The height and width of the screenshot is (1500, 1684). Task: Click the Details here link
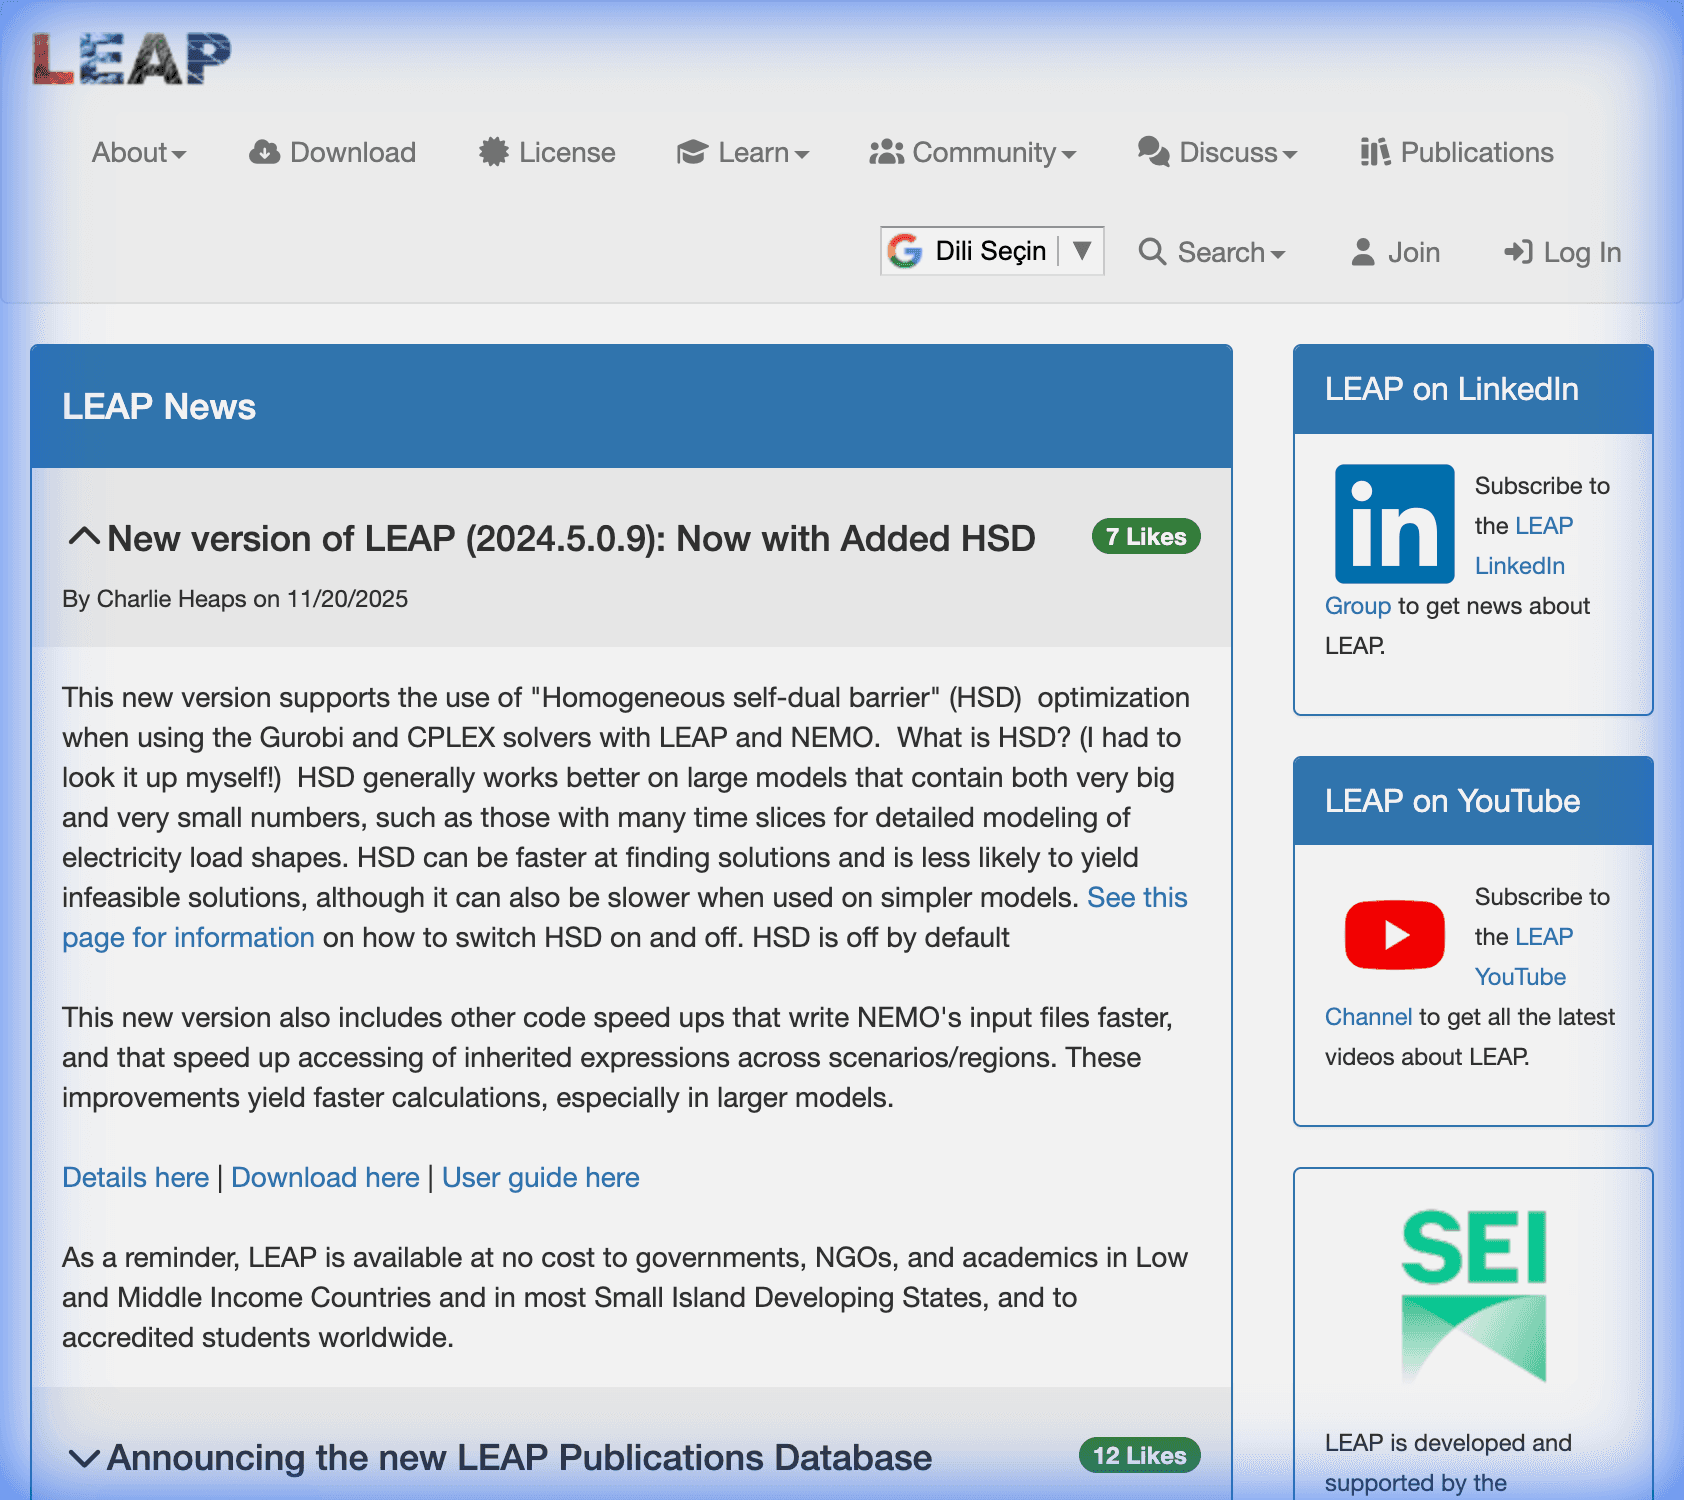coord(136,1177)
